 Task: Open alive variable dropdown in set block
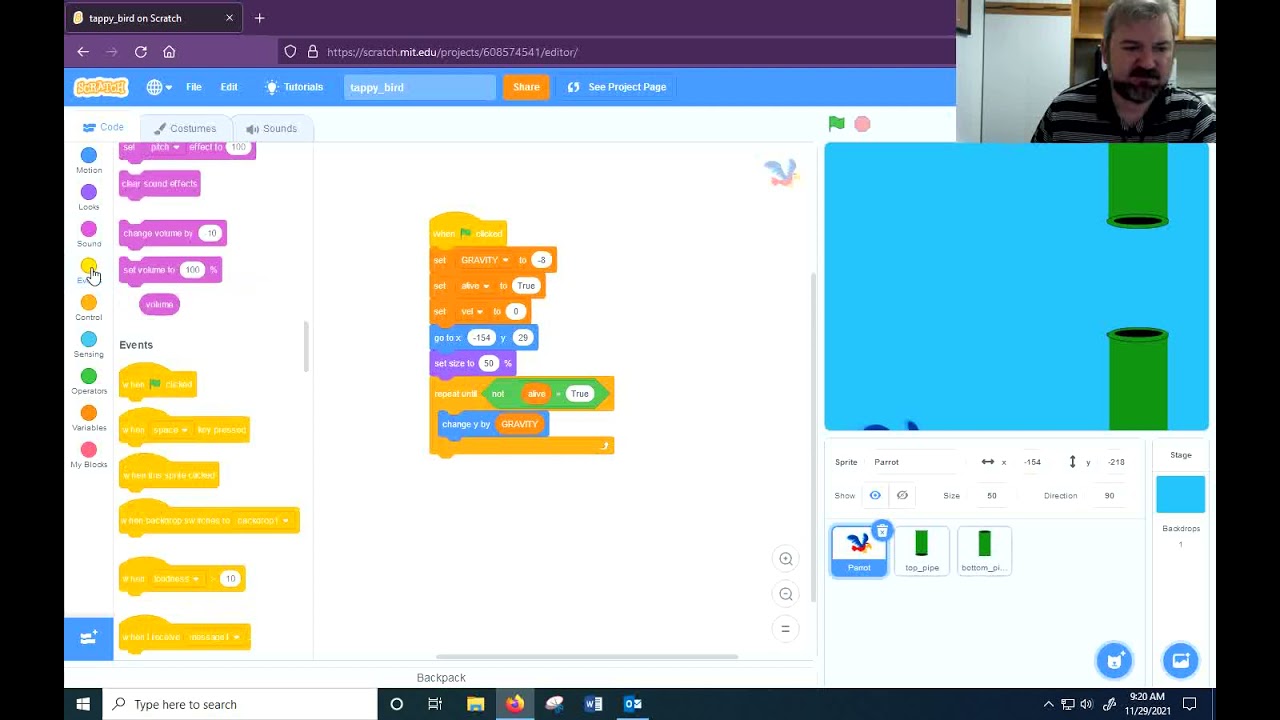pyautogui.click(x=475, y=286)
